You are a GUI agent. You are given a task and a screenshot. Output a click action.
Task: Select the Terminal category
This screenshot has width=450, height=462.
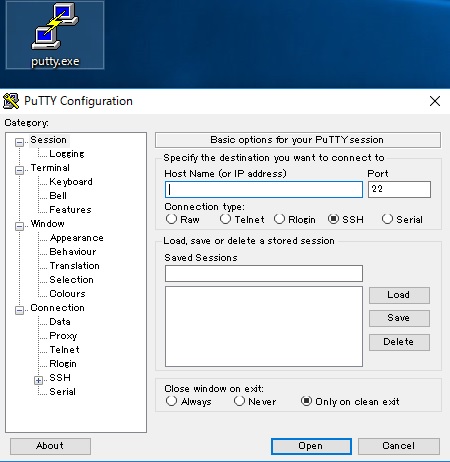point(50,168)
